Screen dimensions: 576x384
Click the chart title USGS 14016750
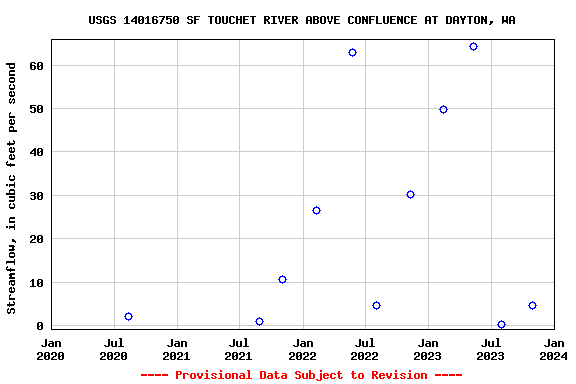tap(302, 20)
